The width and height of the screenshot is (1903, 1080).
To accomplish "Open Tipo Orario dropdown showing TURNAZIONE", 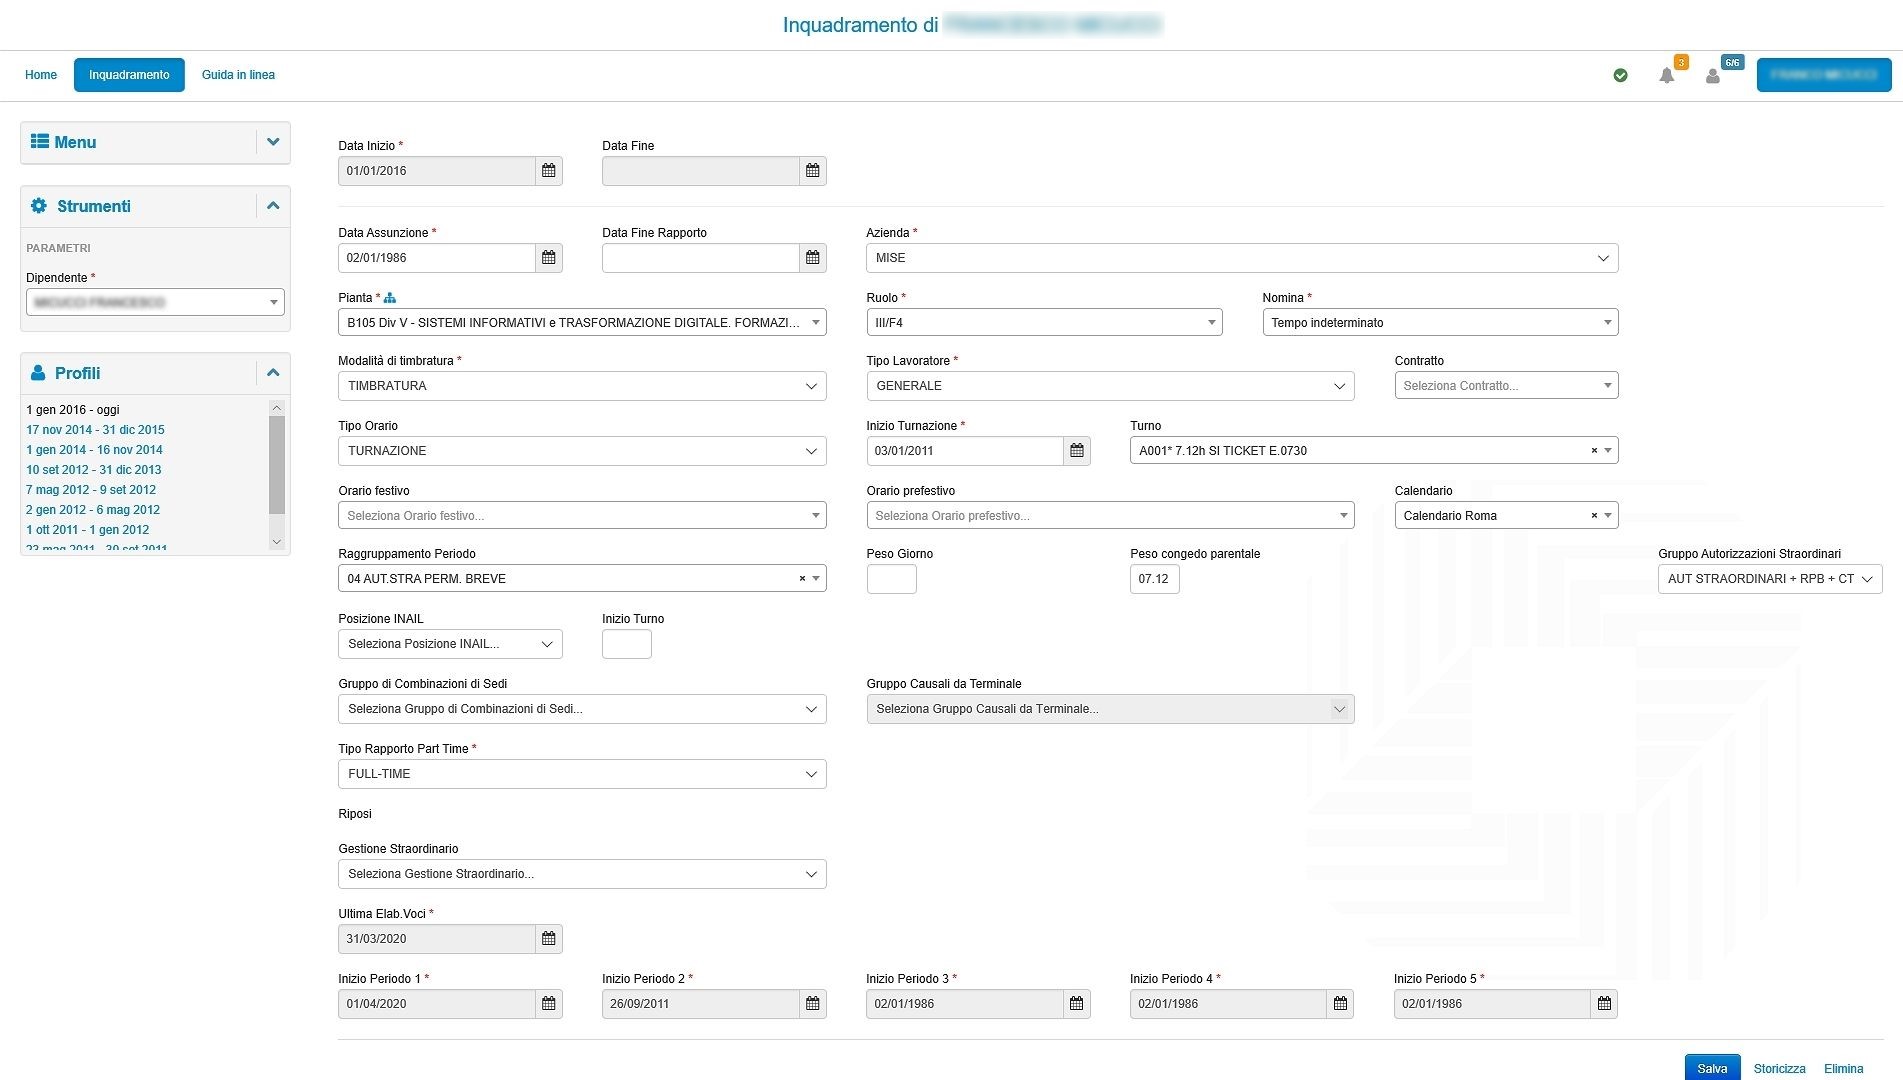I will 582,451.
